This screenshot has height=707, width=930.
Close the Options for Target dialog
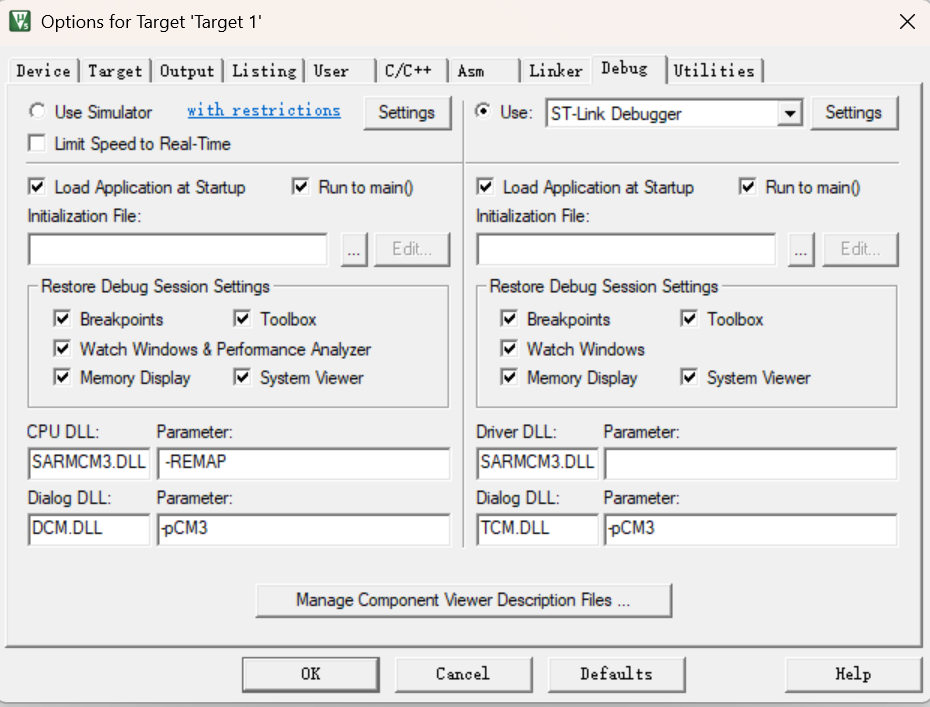[907, 22]
